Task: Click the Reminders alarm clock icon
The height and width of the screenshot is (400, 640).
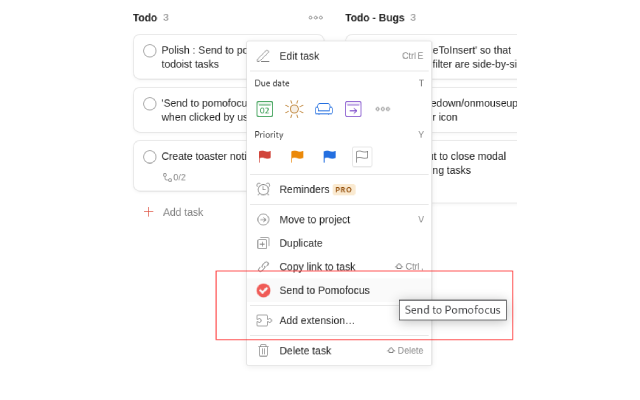Action: (x=264, y=189)
